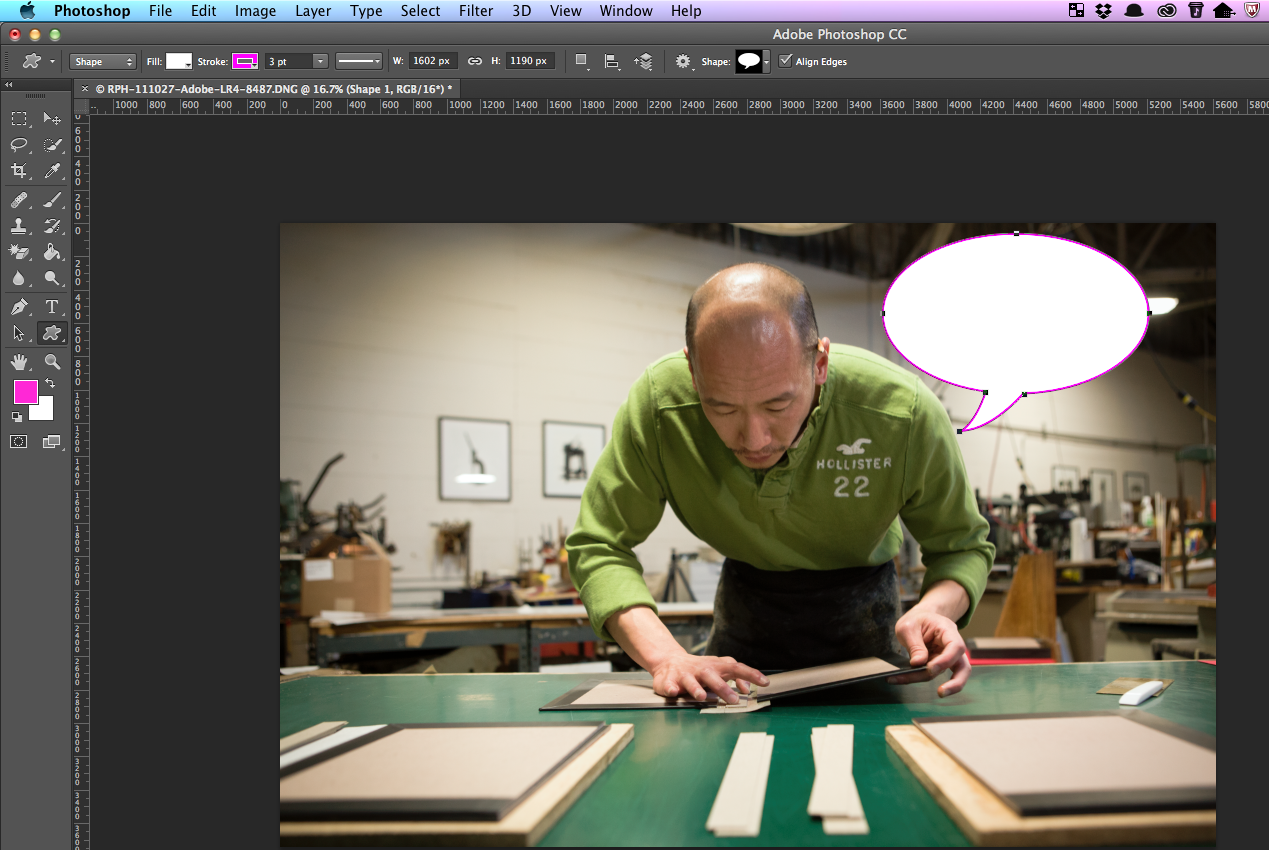
Task: Choose the Hand tool
Action: click(19, 362)
